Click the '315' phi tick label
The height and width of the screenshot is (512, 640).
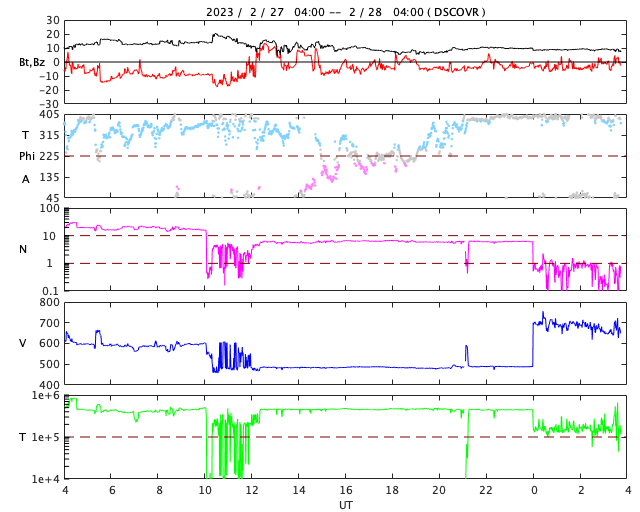(x=49, y=135)
